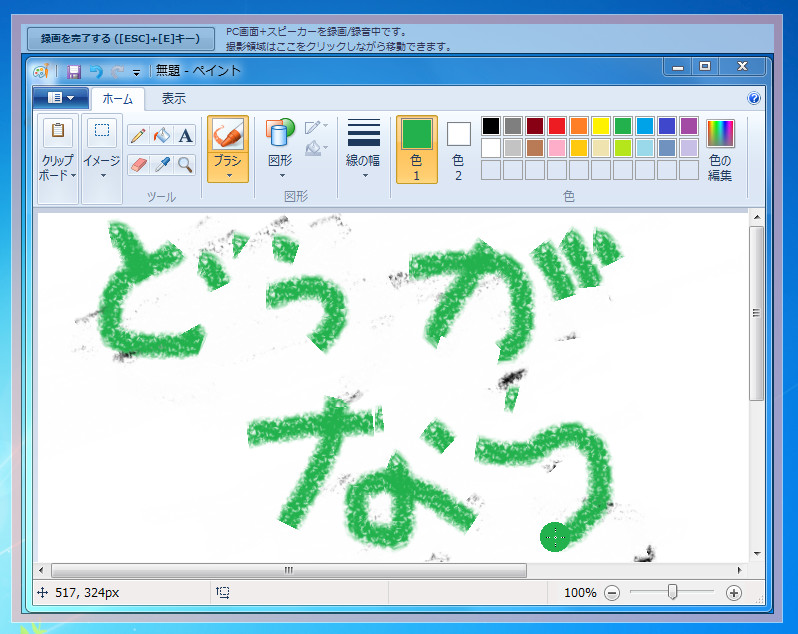Pick the yellow color swatch

pos(601,126)
